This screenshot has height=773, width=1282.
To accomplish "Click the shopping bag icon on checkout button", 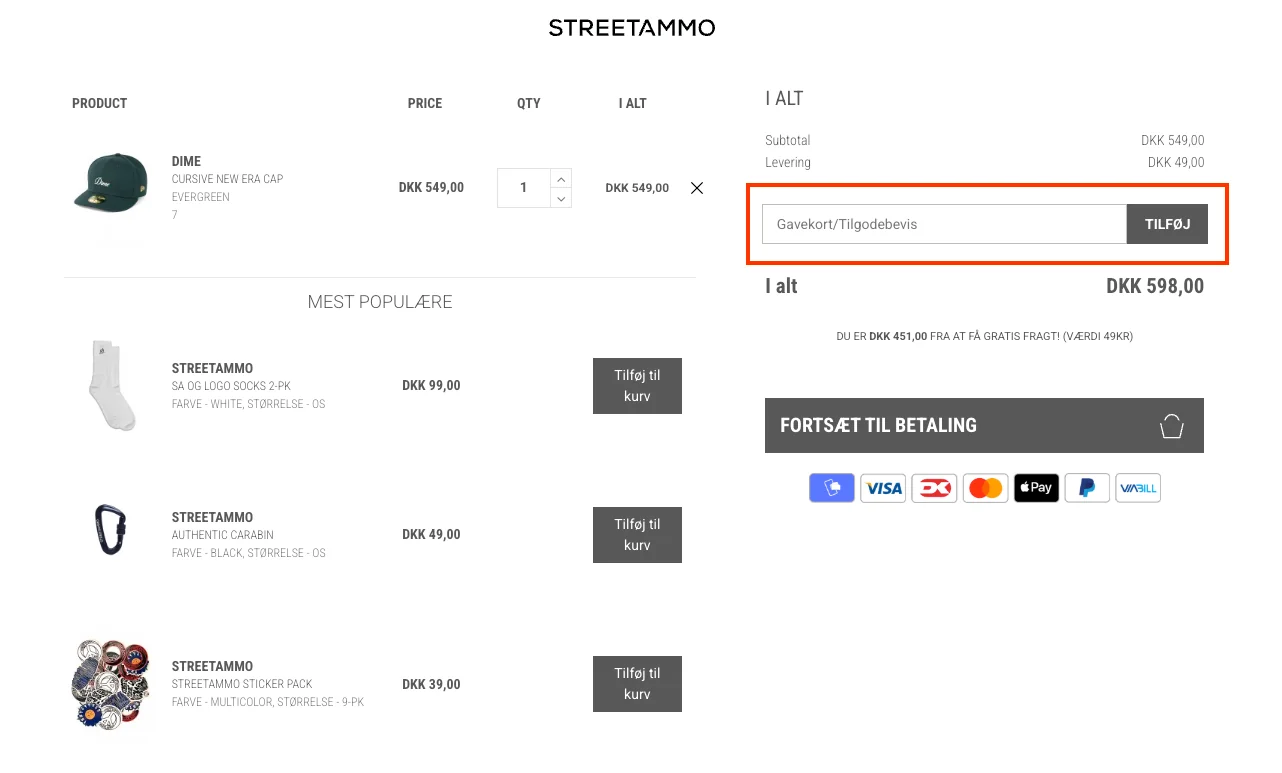I will (1171, 426).
